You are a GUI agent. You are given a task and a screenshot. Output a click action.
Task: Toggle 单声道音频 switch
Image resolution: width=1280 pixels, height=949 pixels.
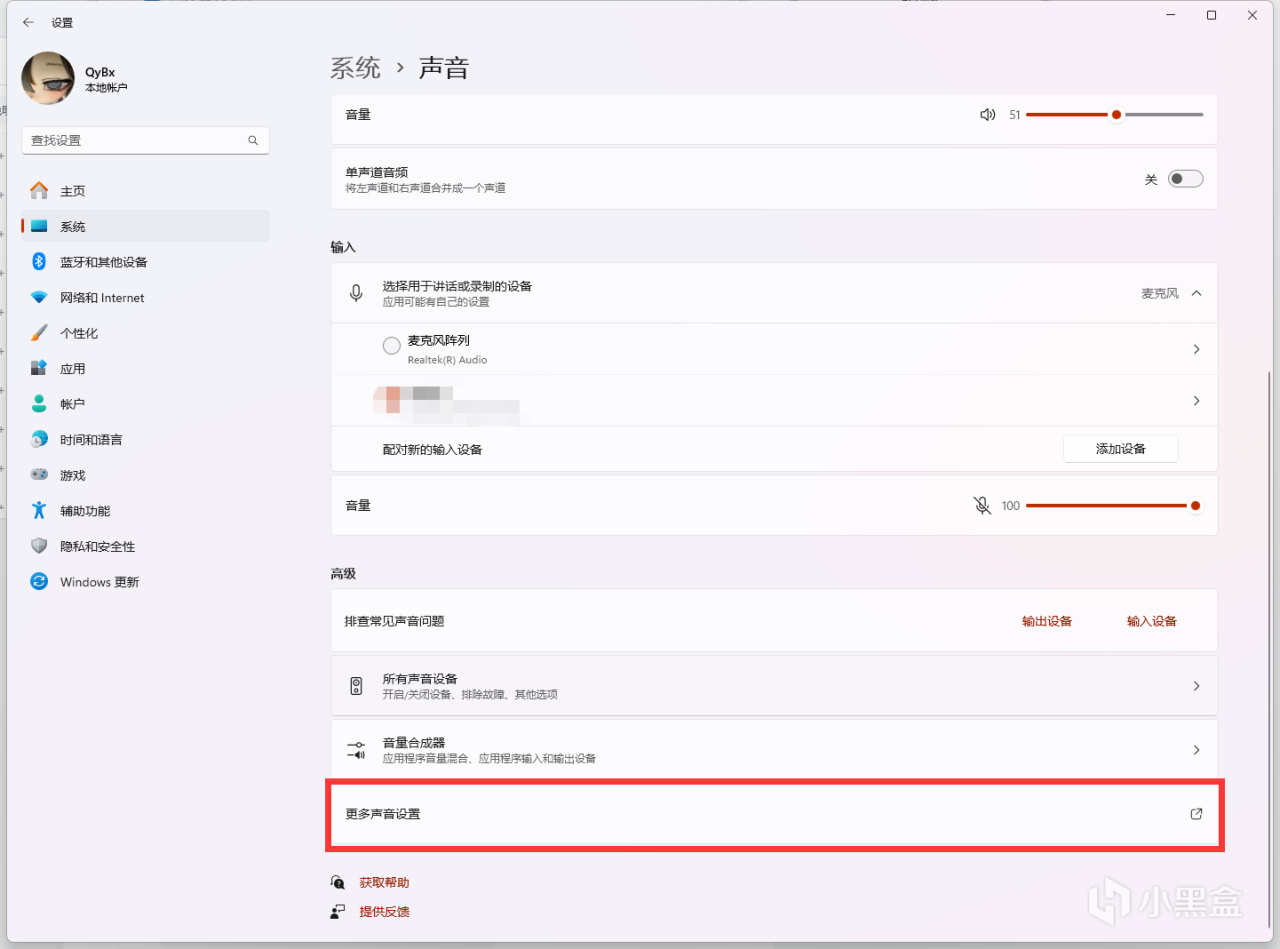tap(1186, 179)
